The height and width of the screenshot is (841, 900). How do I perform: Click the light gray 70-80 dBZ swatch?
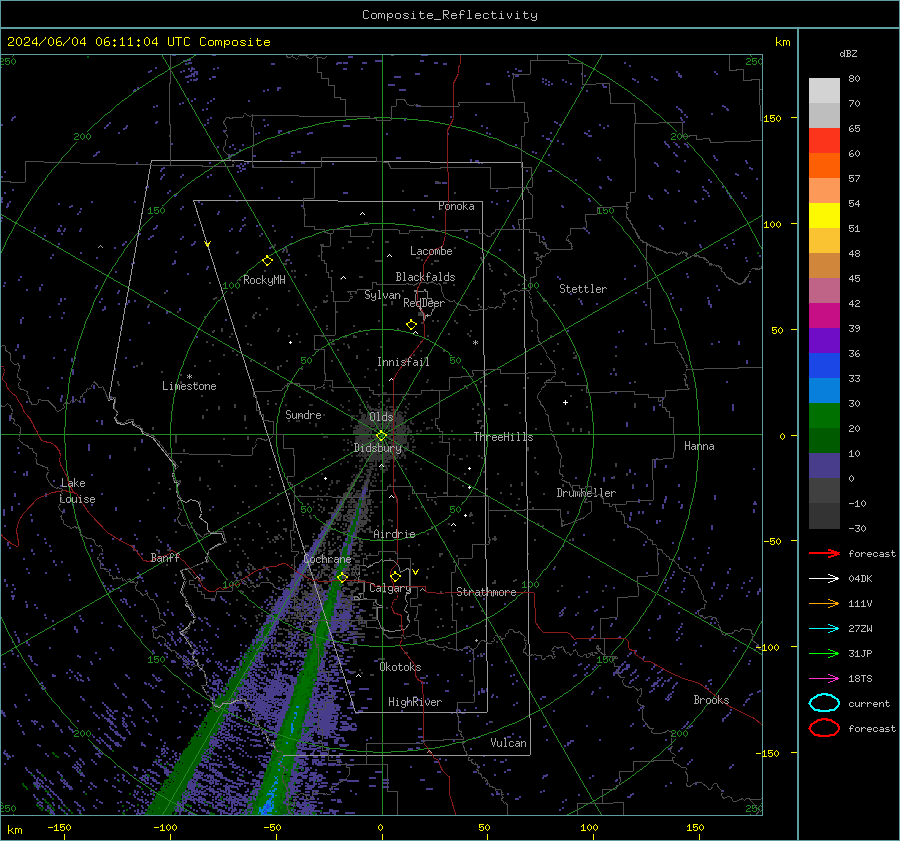[824, 91]
